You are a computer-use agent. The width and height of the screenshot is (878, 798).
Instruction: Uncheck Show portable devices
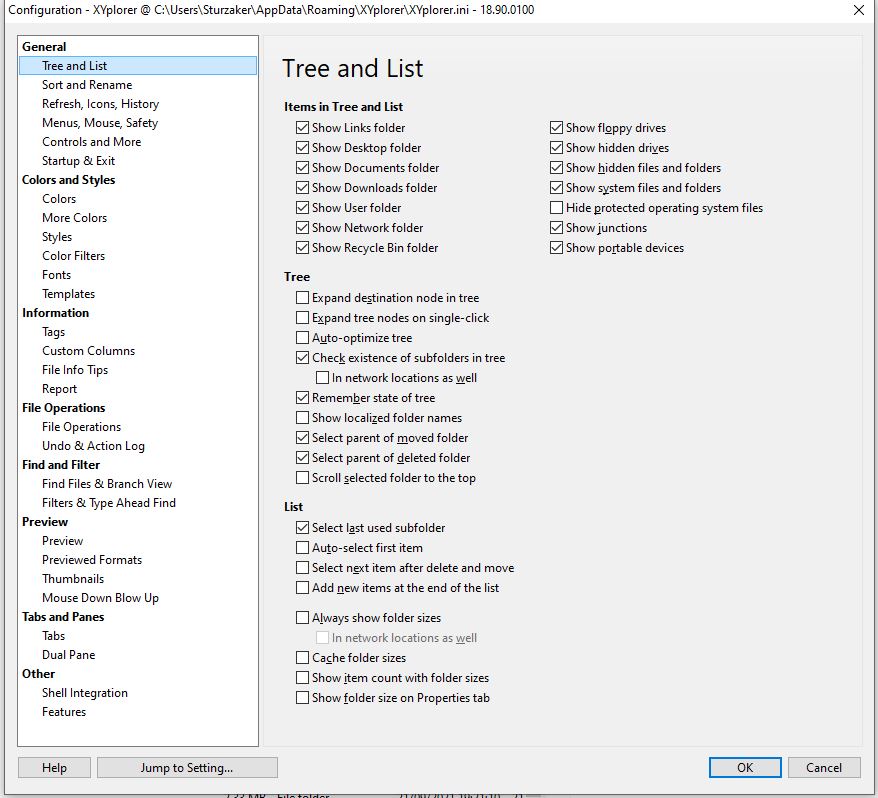click(x=556, y=248)
